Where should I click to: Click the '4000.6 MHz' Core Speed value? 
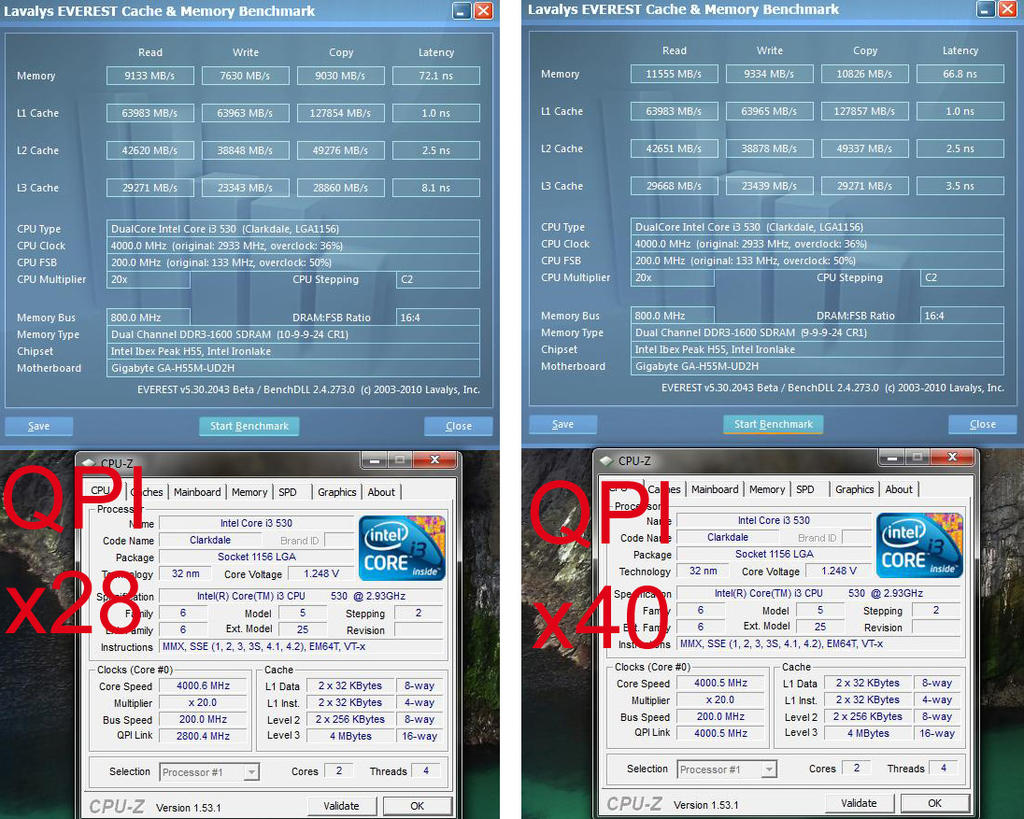(x=203, y=686)
